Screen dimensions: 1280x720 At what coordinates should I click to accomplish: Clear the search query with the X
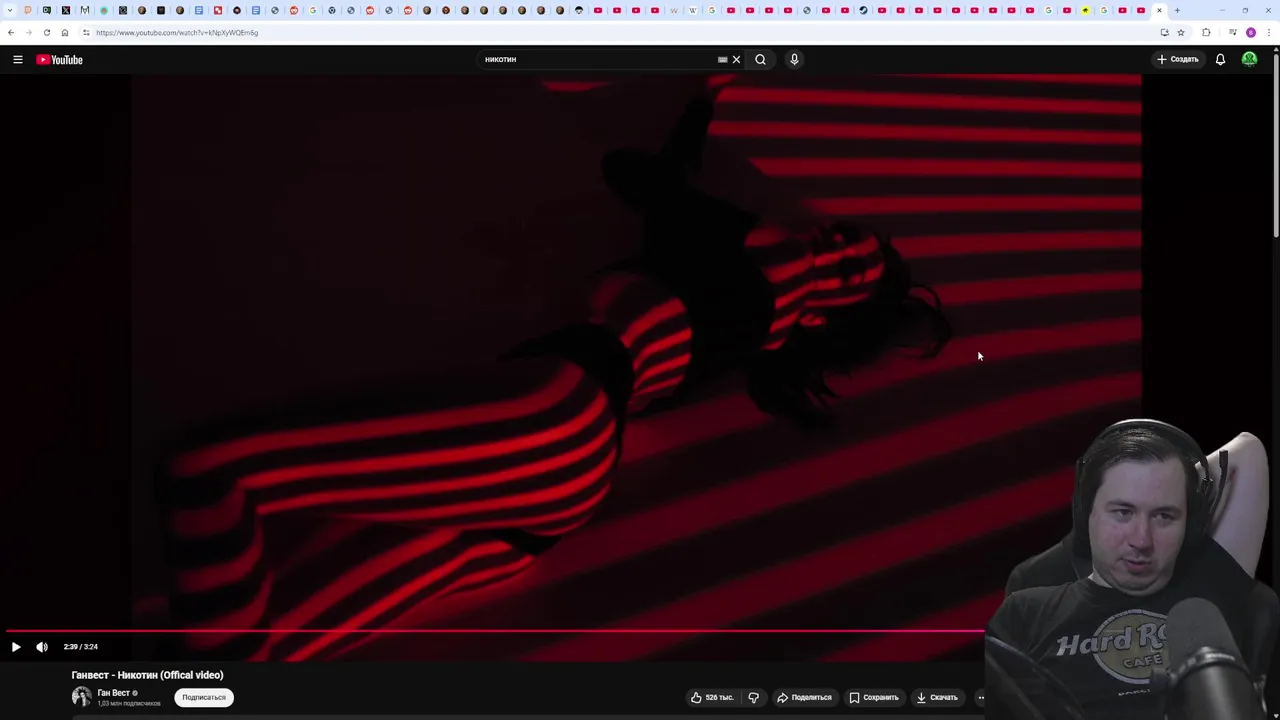coord(737,59)
